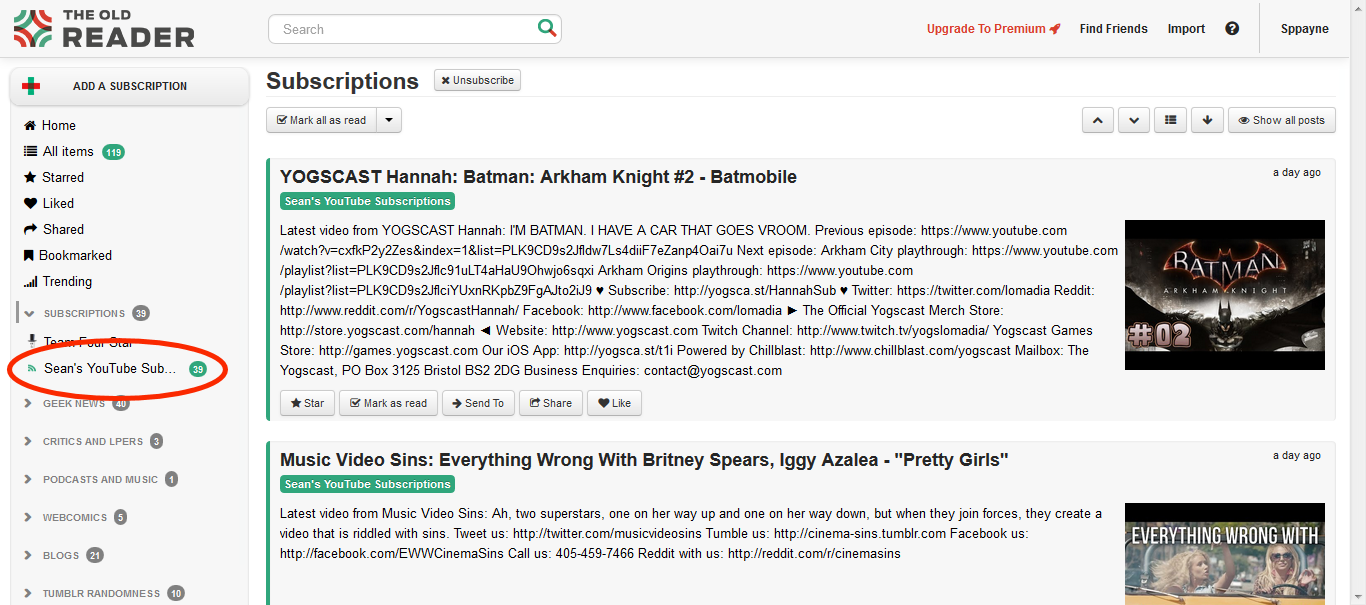1366x605 pixels.
Task: Click the up arrow navigation button
Action: tap(1098, 120)
